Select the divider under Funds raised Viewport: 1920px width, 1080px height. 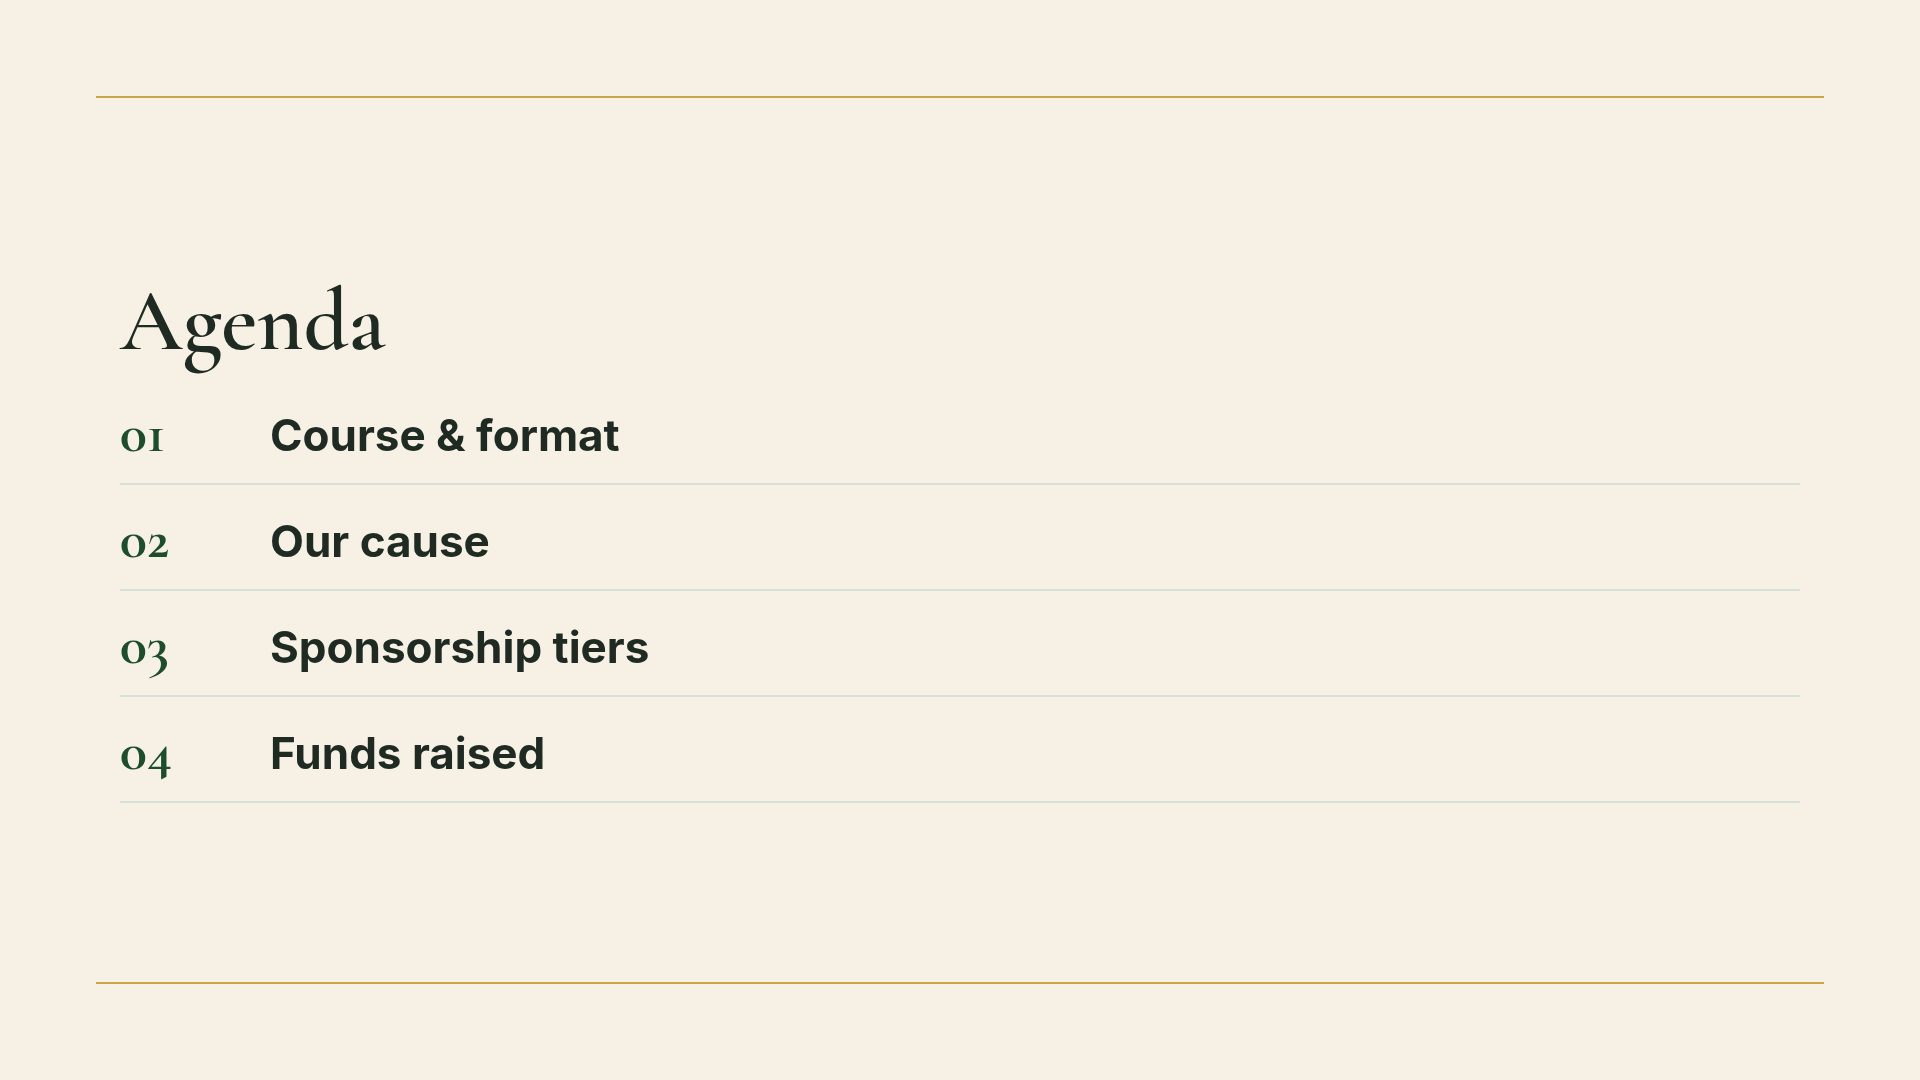click(x=960, y=802)
